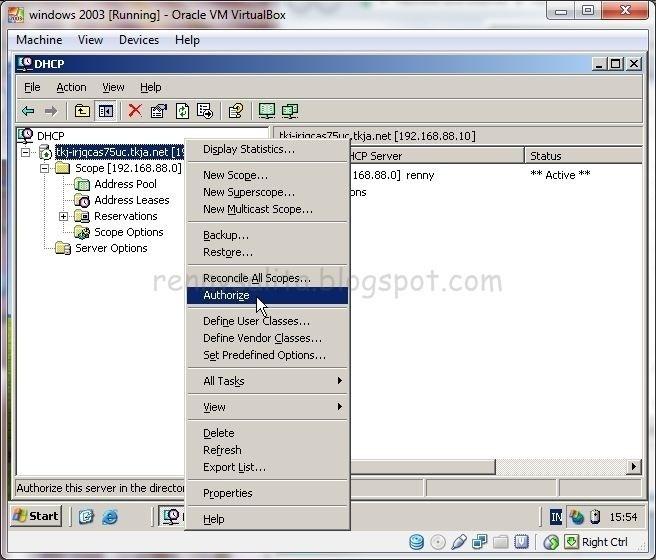The image size is (656, 560).
Task: Select Help at bottom of context menu
Action: [267, 519]
